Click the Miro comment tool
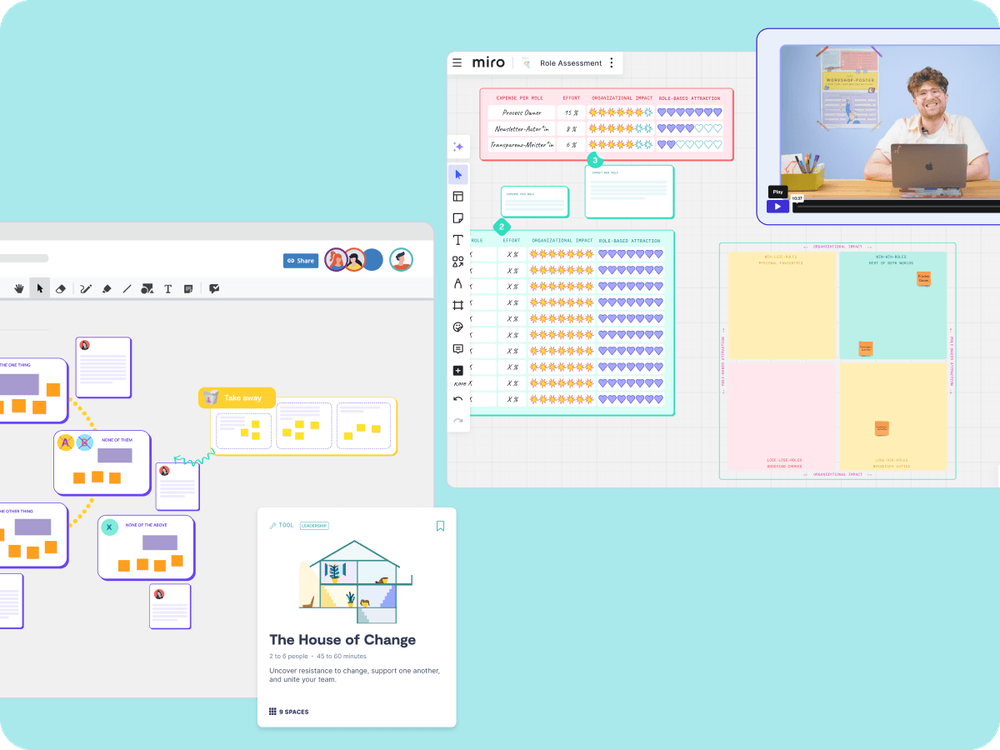Screen dimensions: 1000x750 tap(458, 349)
